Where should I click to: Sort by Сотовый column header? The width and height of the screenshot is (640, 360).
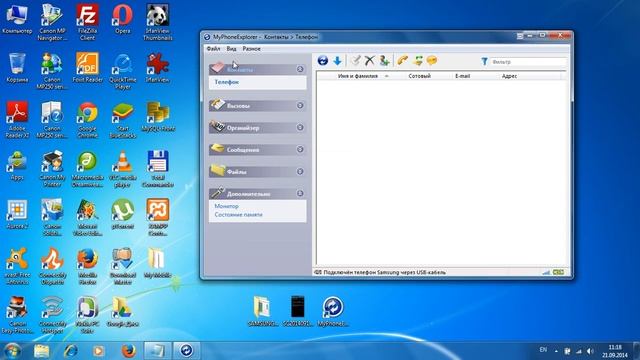(x=420, y=76)
